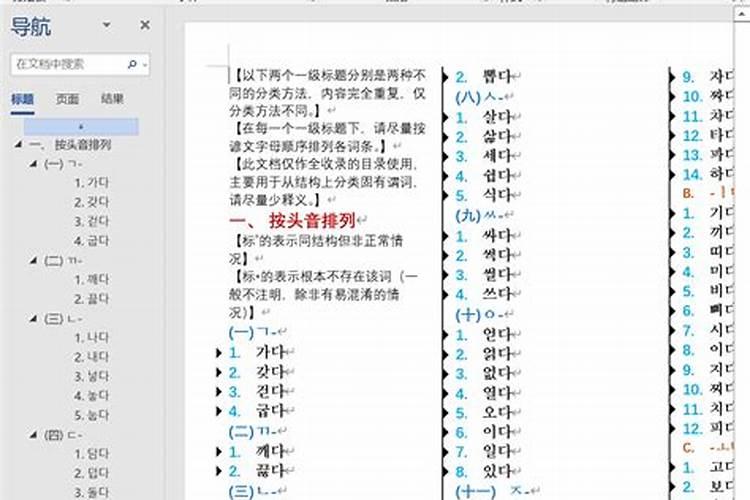750x500 pixels.
Task: Collapse triangle beside 3. 걷다 in document
Action: coord(219,392)
